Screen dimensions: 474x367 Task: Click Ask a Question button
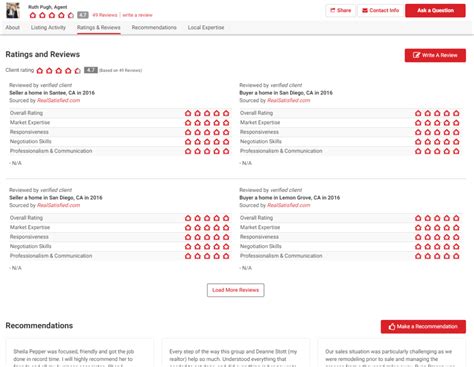click(x=435, y=10)
